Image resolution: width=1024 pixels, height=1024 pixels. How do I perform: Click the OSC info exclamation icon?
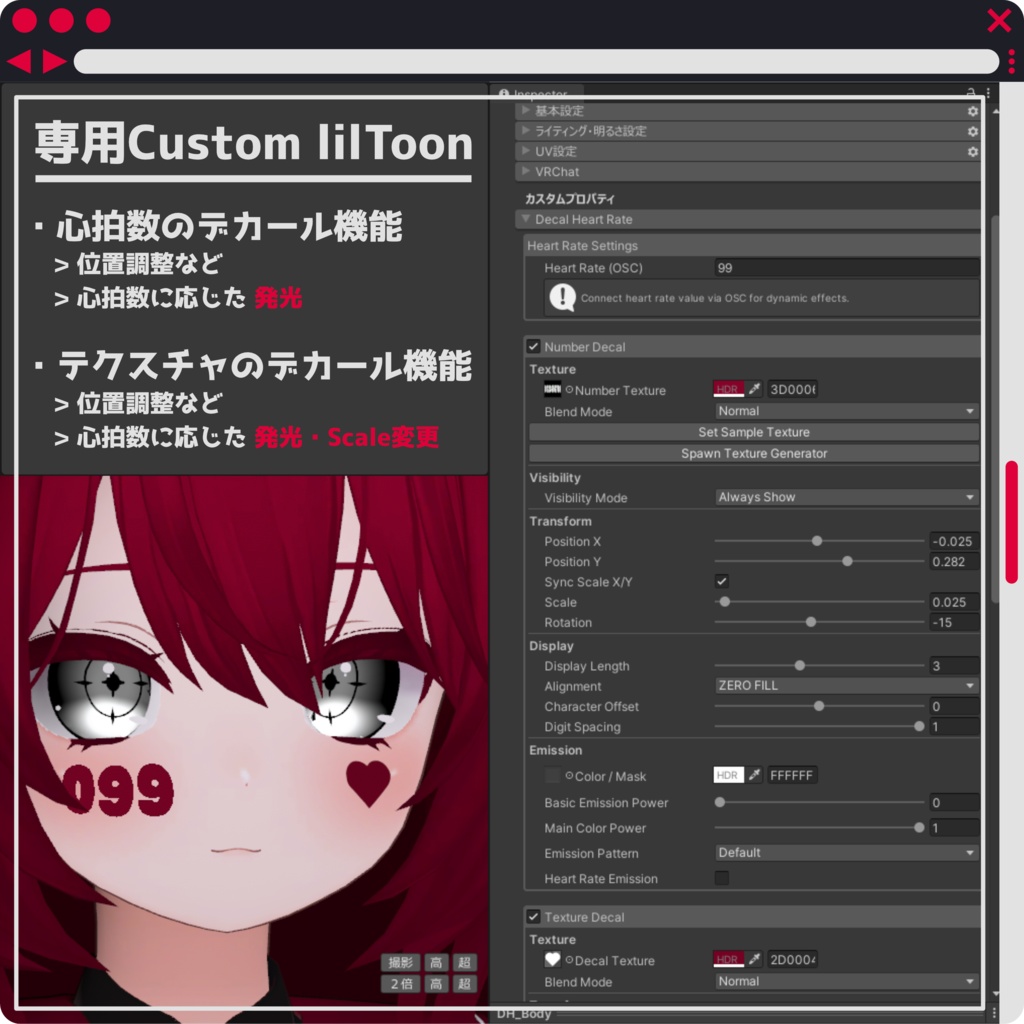point(562,297)
